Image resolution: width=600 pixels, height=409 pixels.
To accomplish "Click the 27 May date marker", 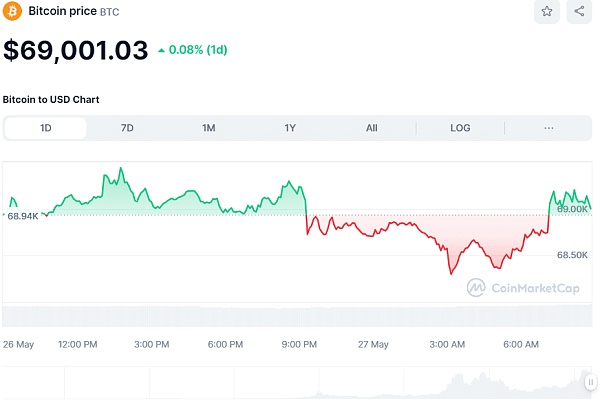I will tap(372, 344).
